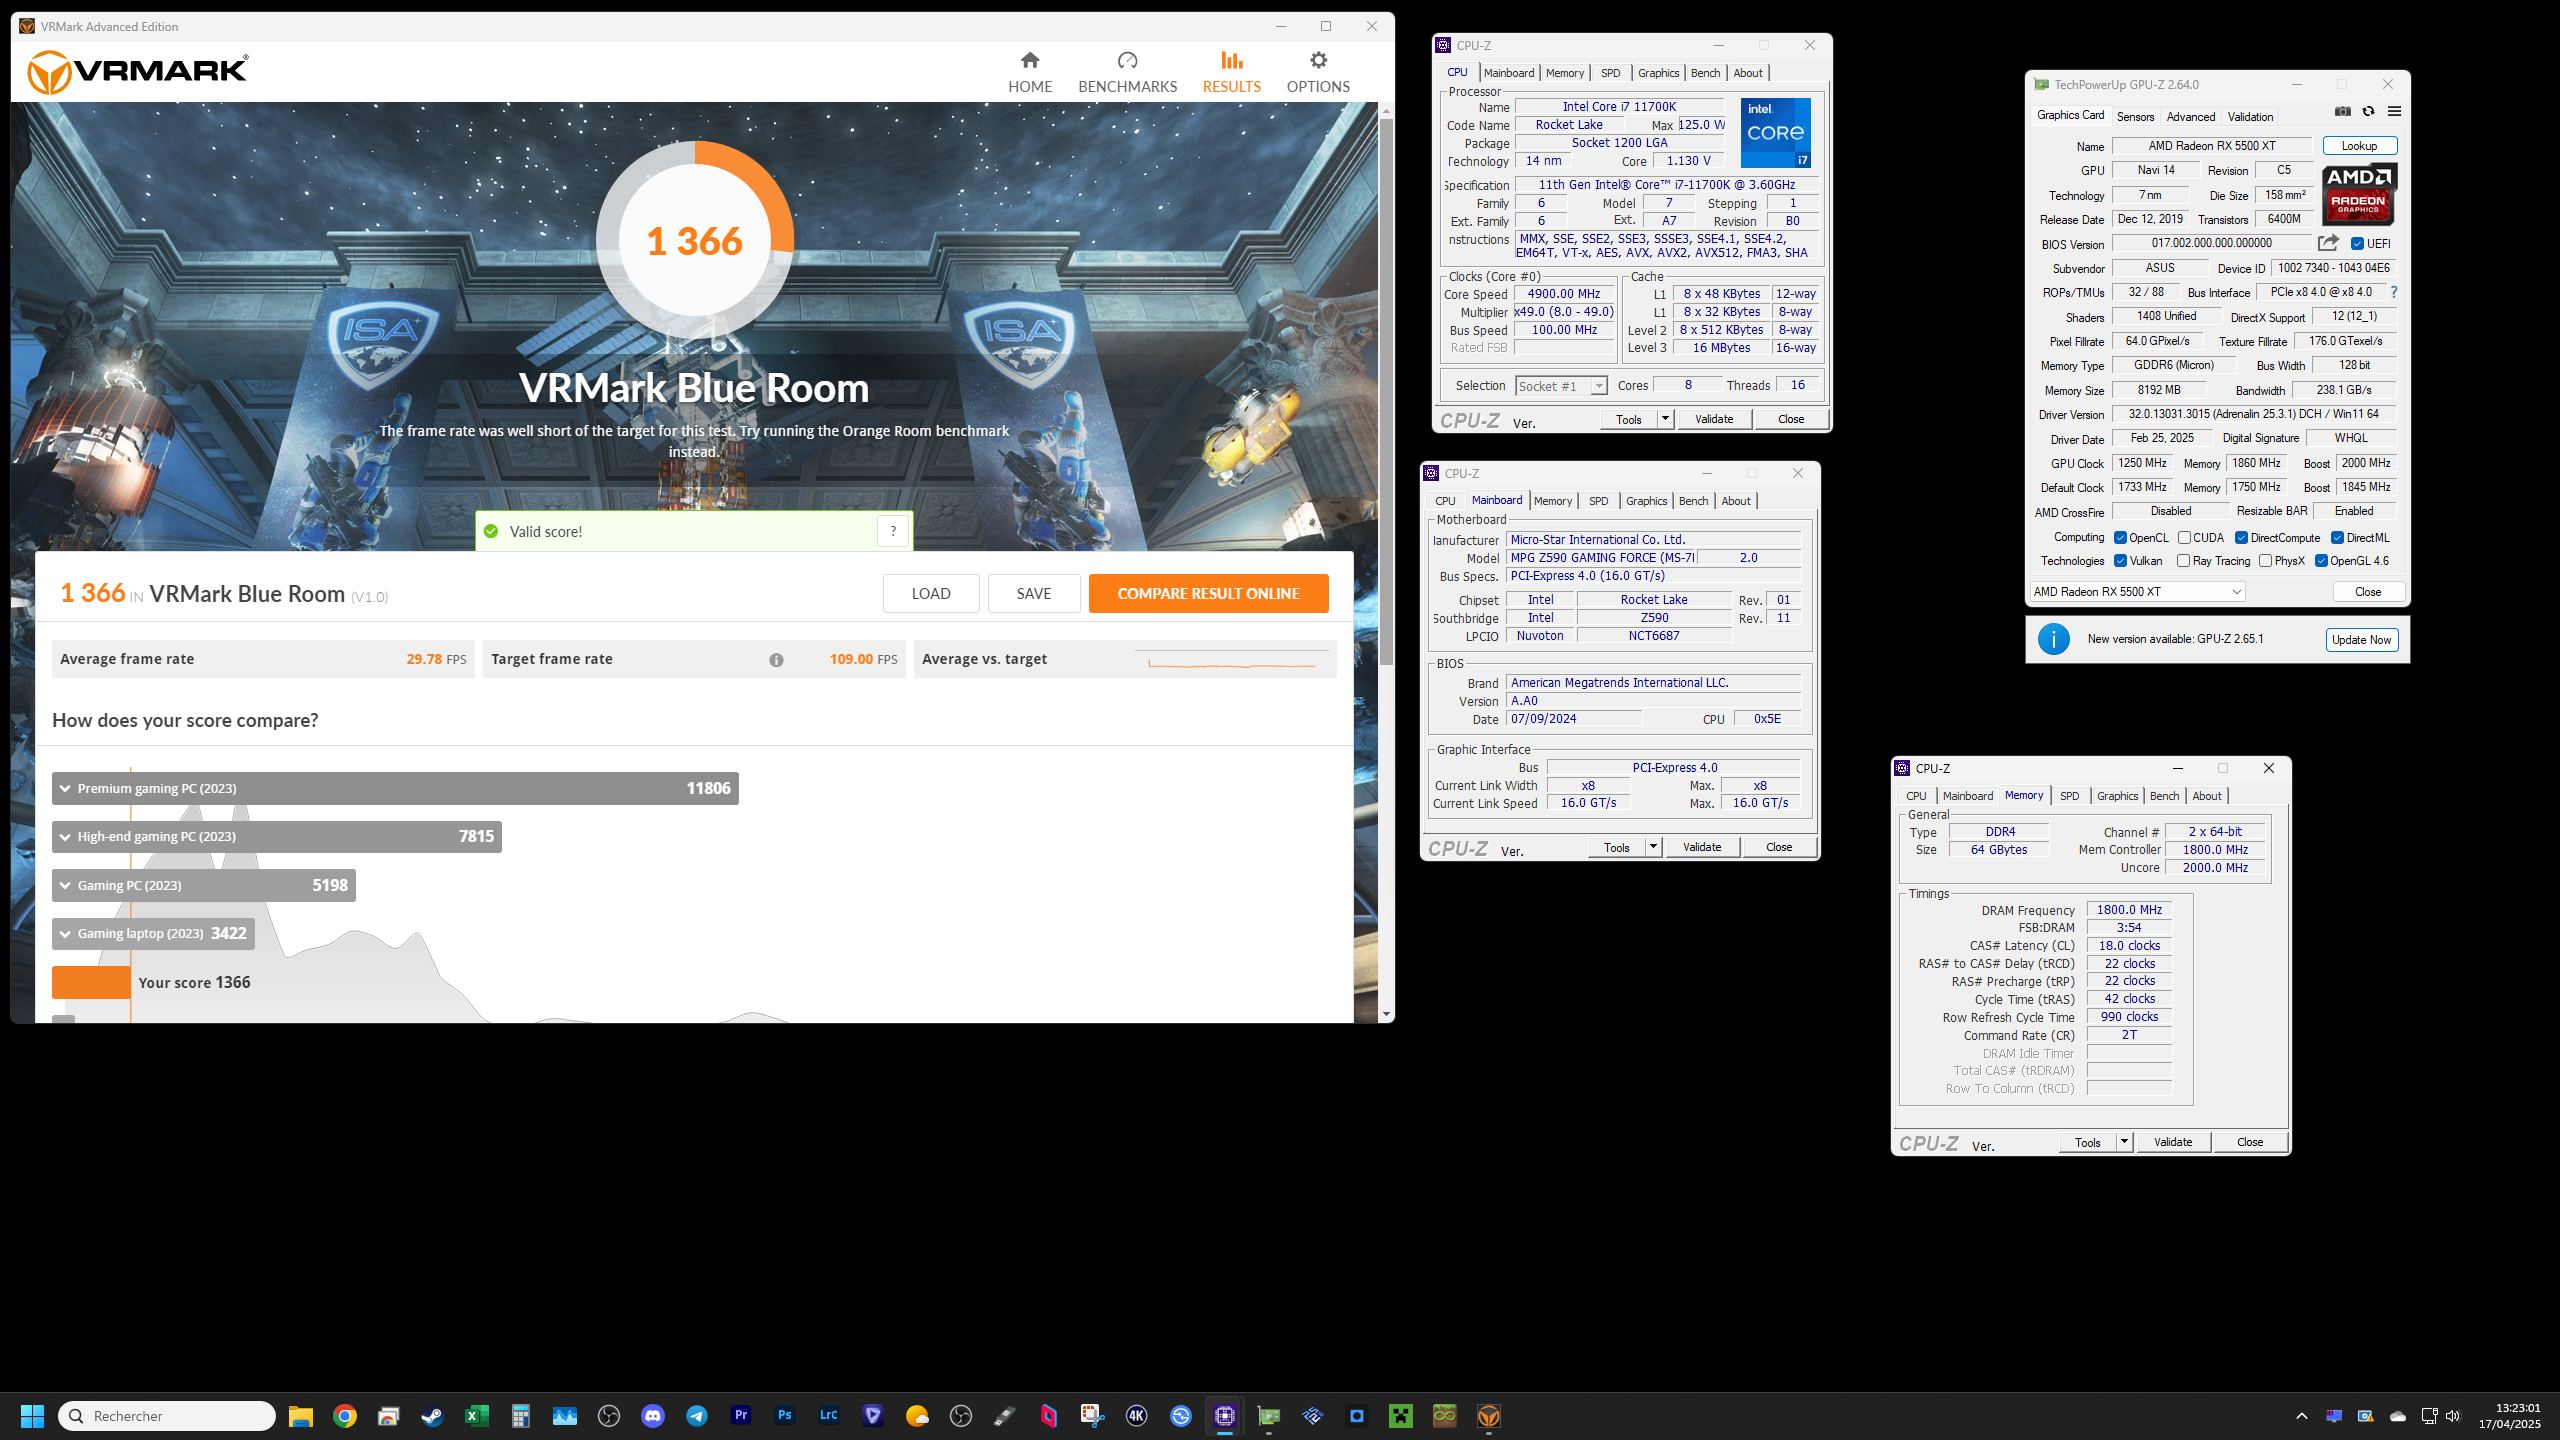Open Tools dropdown arrow in CPU-Z Mainboard window
Viewport: 2560px width, 1440px height.
[1653, 847]
